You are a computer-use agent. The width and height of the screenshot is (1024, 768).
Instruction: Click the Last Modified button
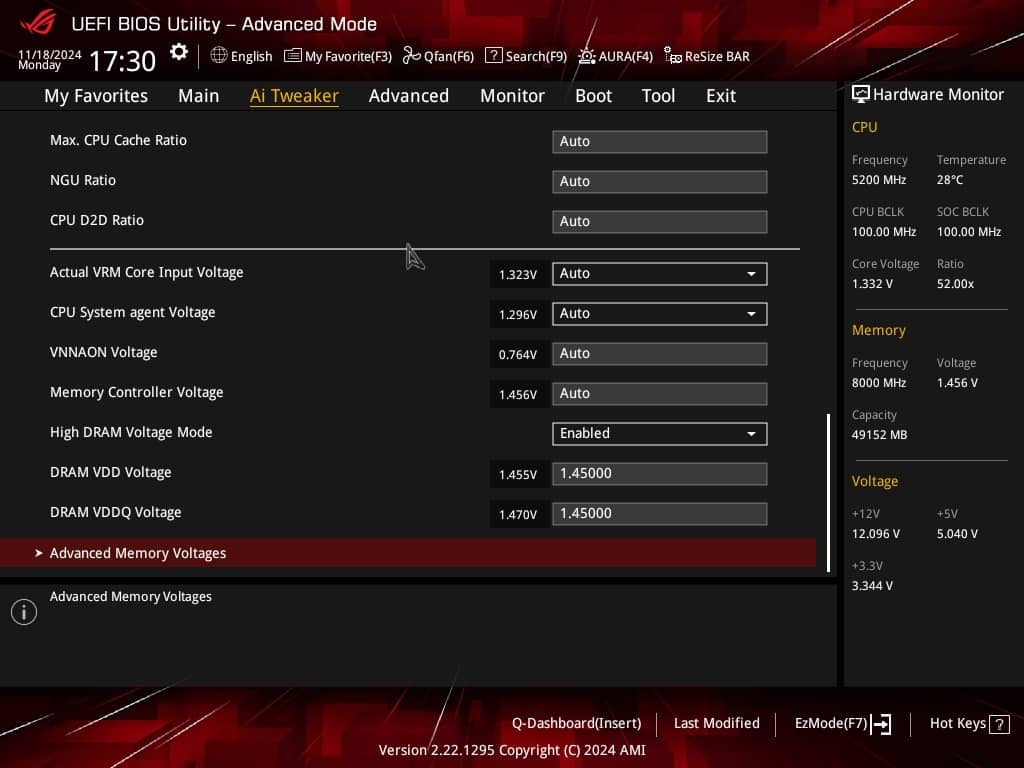tap(716, 724)
